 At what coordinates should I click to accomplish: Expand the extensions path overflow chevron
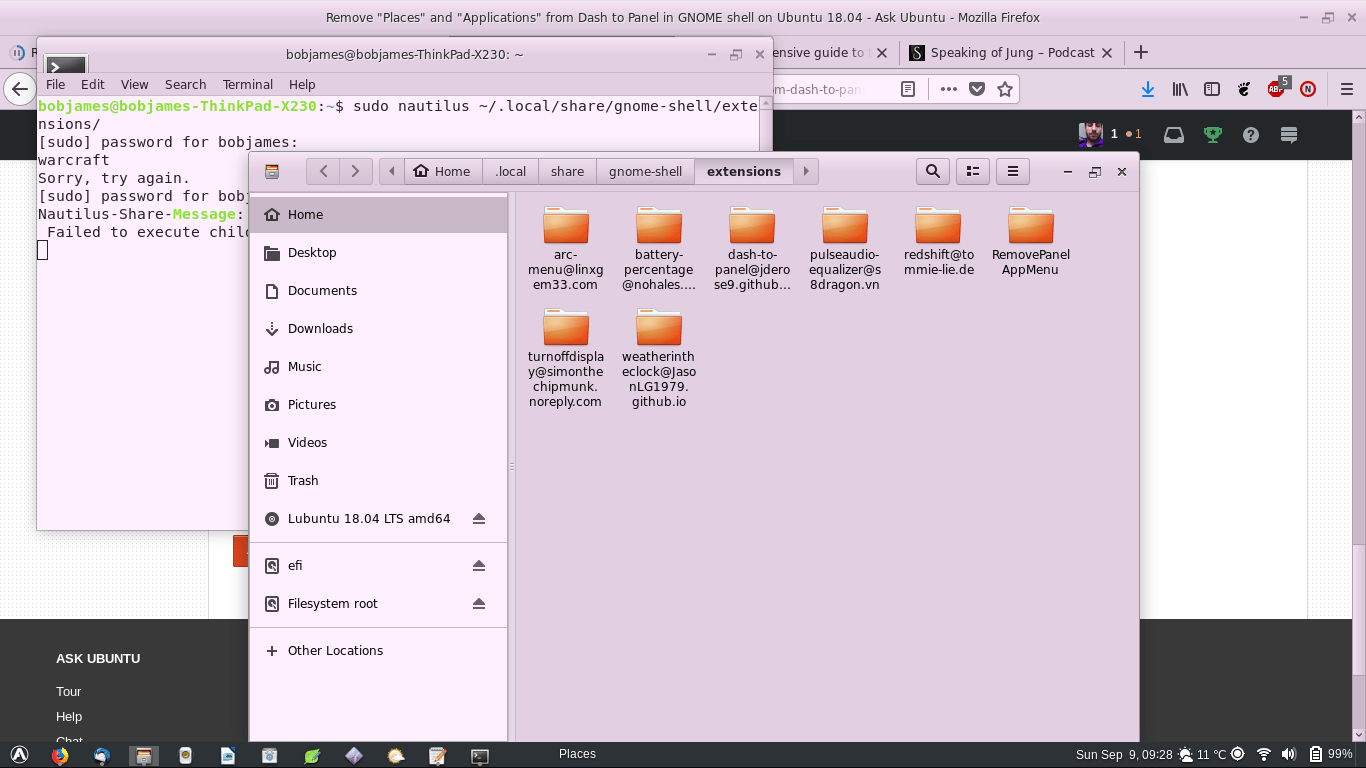(806, 171)
